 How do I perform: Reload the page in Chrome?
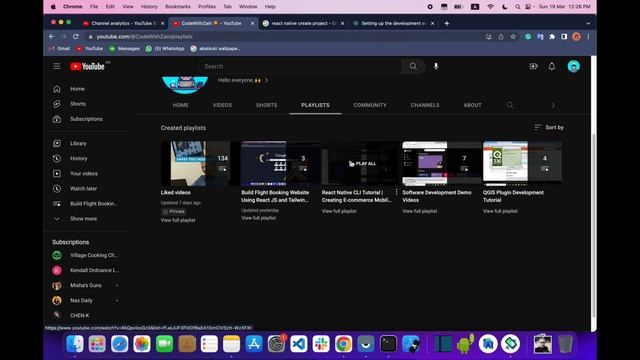(76, 37)
